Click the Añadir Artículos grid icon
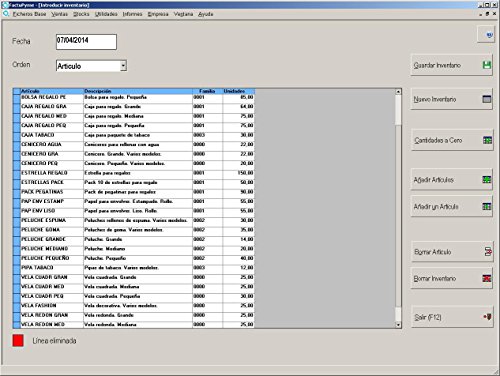Viewport: 500px width, 376px height. pos(487,180)
